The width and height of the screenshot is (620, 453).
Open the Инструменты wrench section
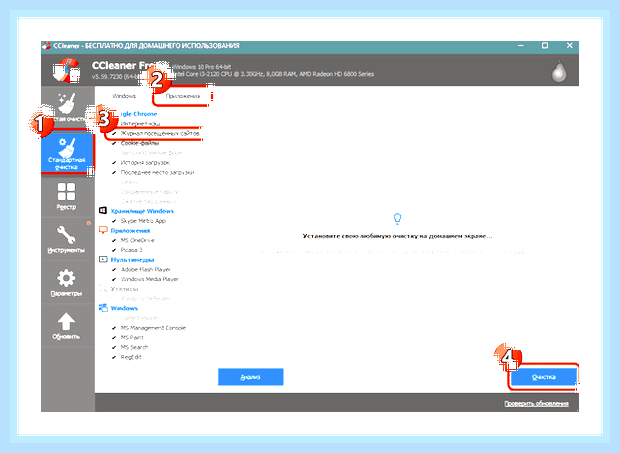66,239
